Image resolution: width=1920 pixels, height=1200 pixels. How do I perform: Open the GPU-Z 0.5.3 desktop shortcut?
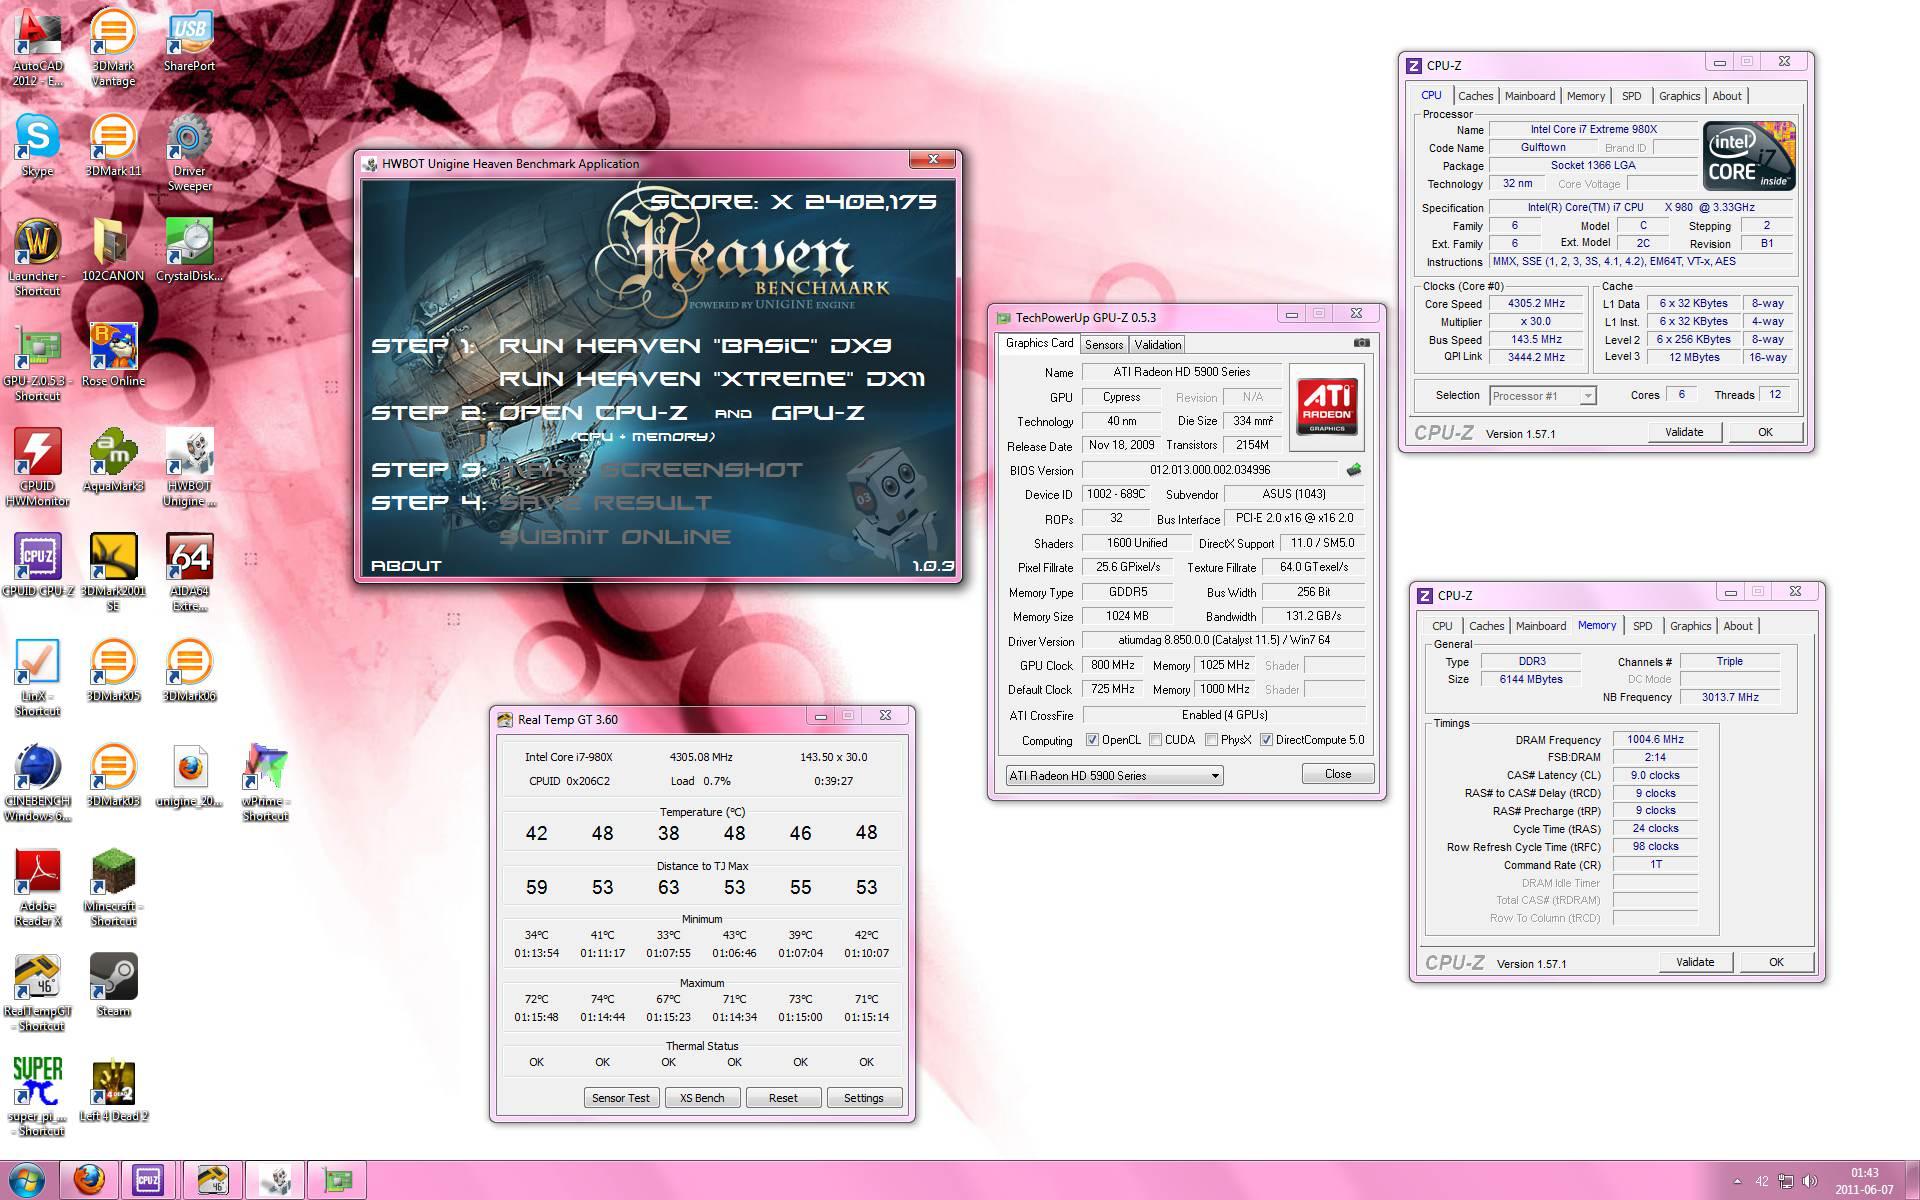point(38,362)
